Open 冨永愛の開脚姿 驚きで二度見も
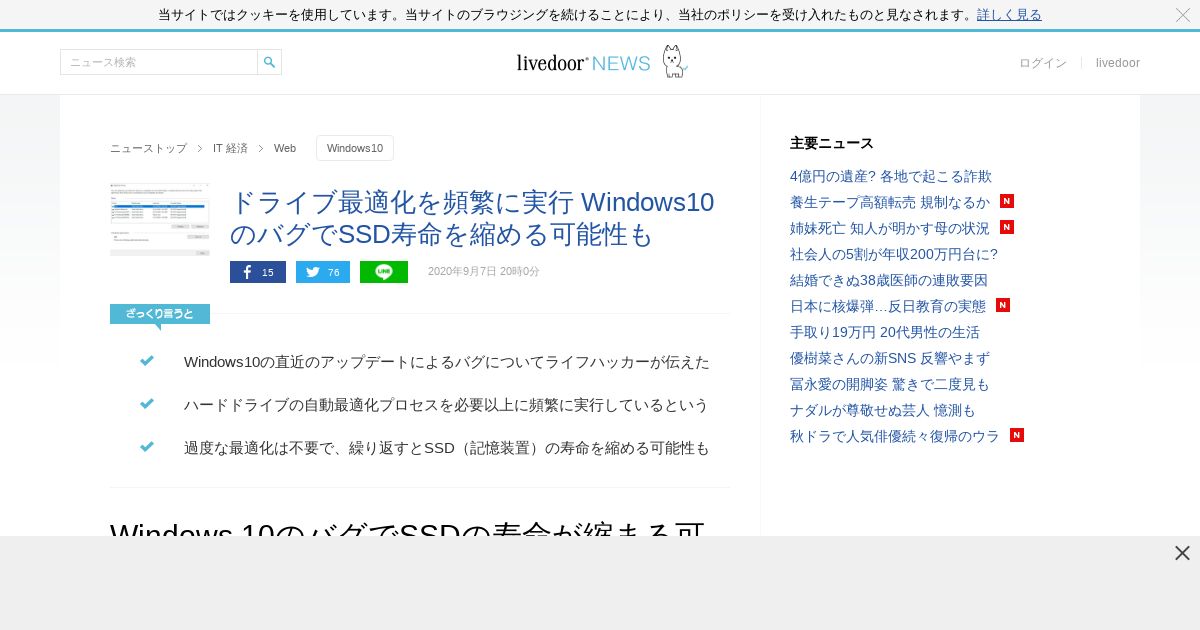This screenshot has width=1200, height=630. [x=890, y=384]
